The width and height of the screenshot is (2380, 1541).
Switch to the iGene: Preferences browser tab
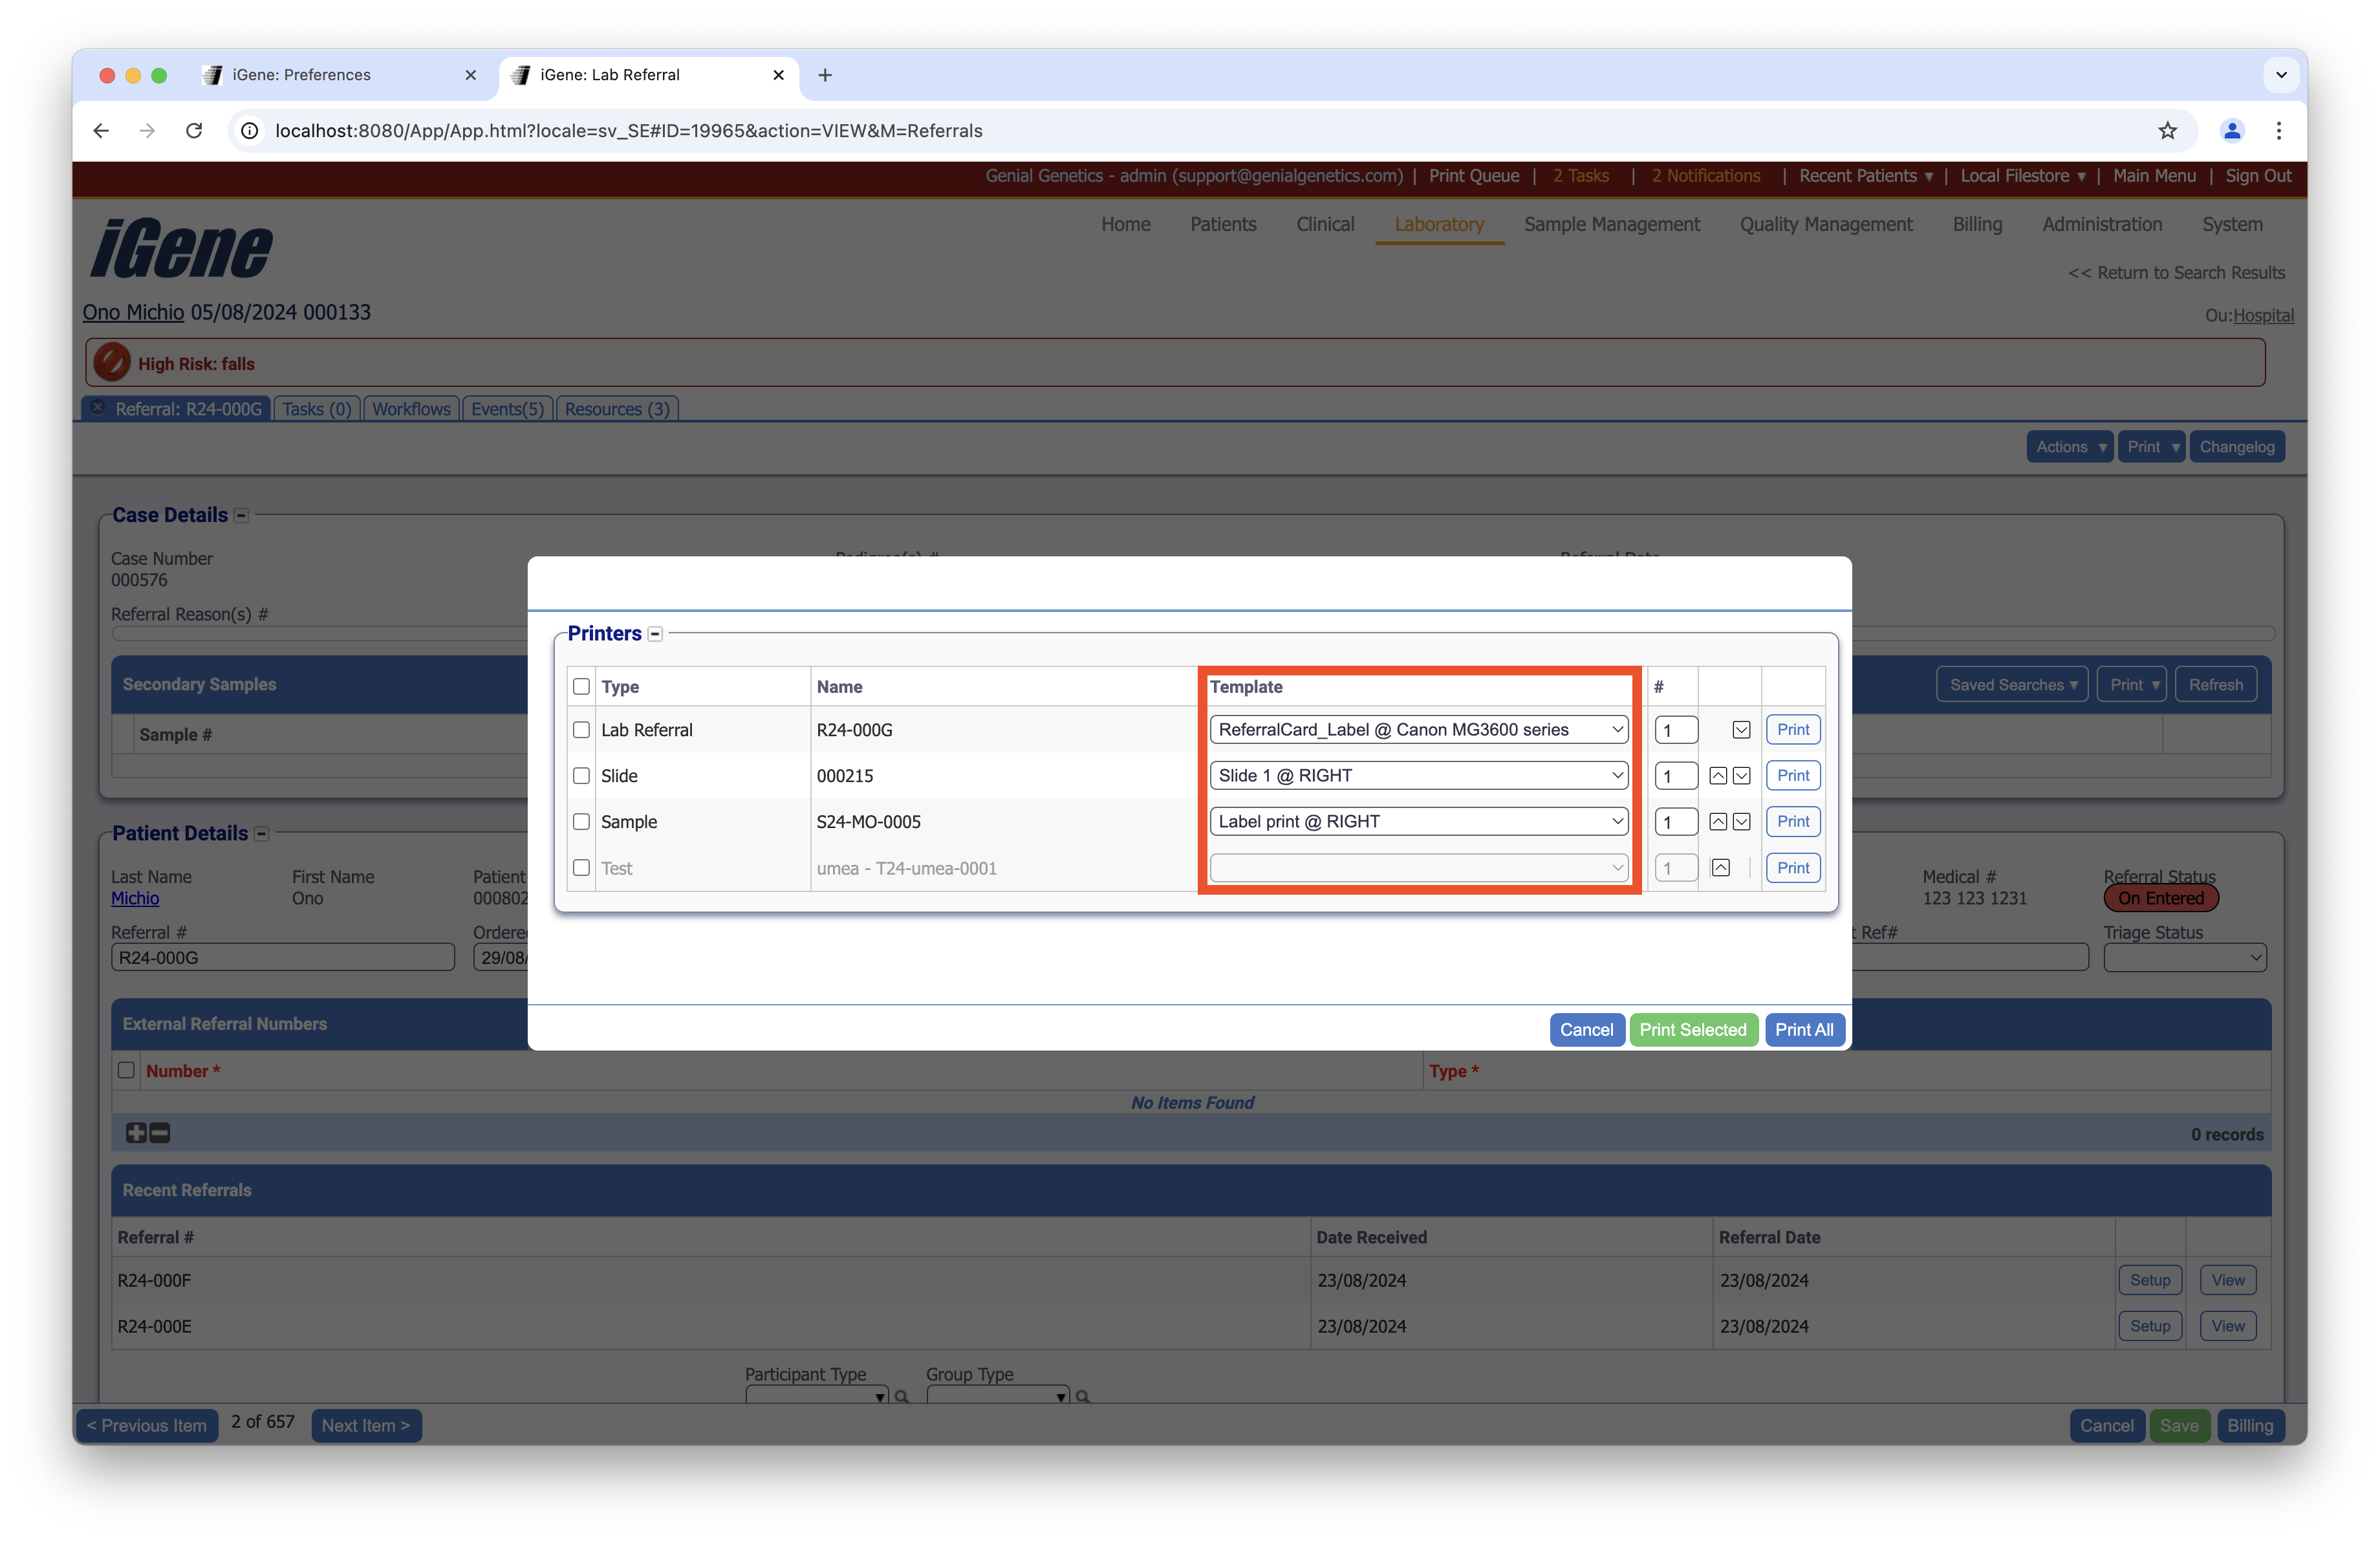click(301, 75)
